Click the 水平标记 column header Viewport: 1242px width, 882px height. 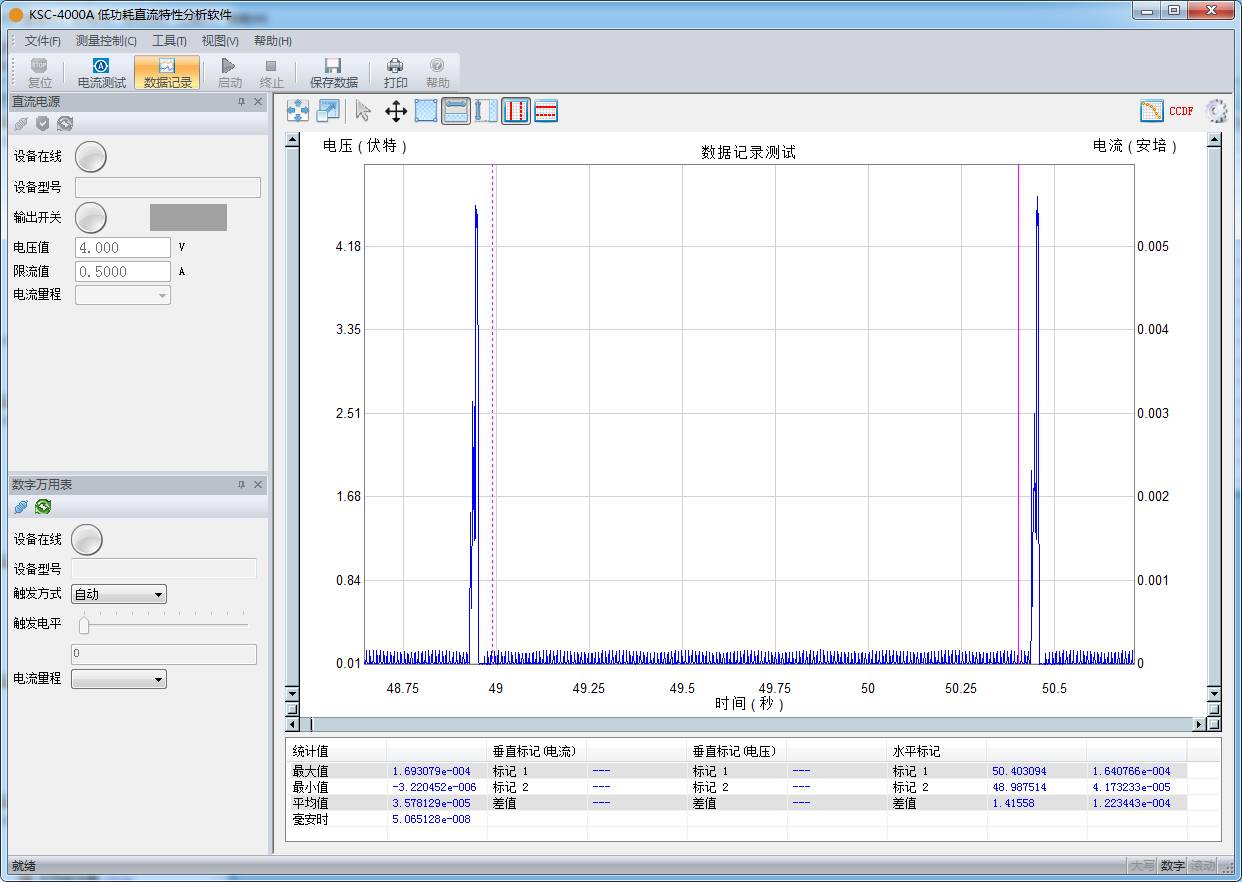coord(937,751)
